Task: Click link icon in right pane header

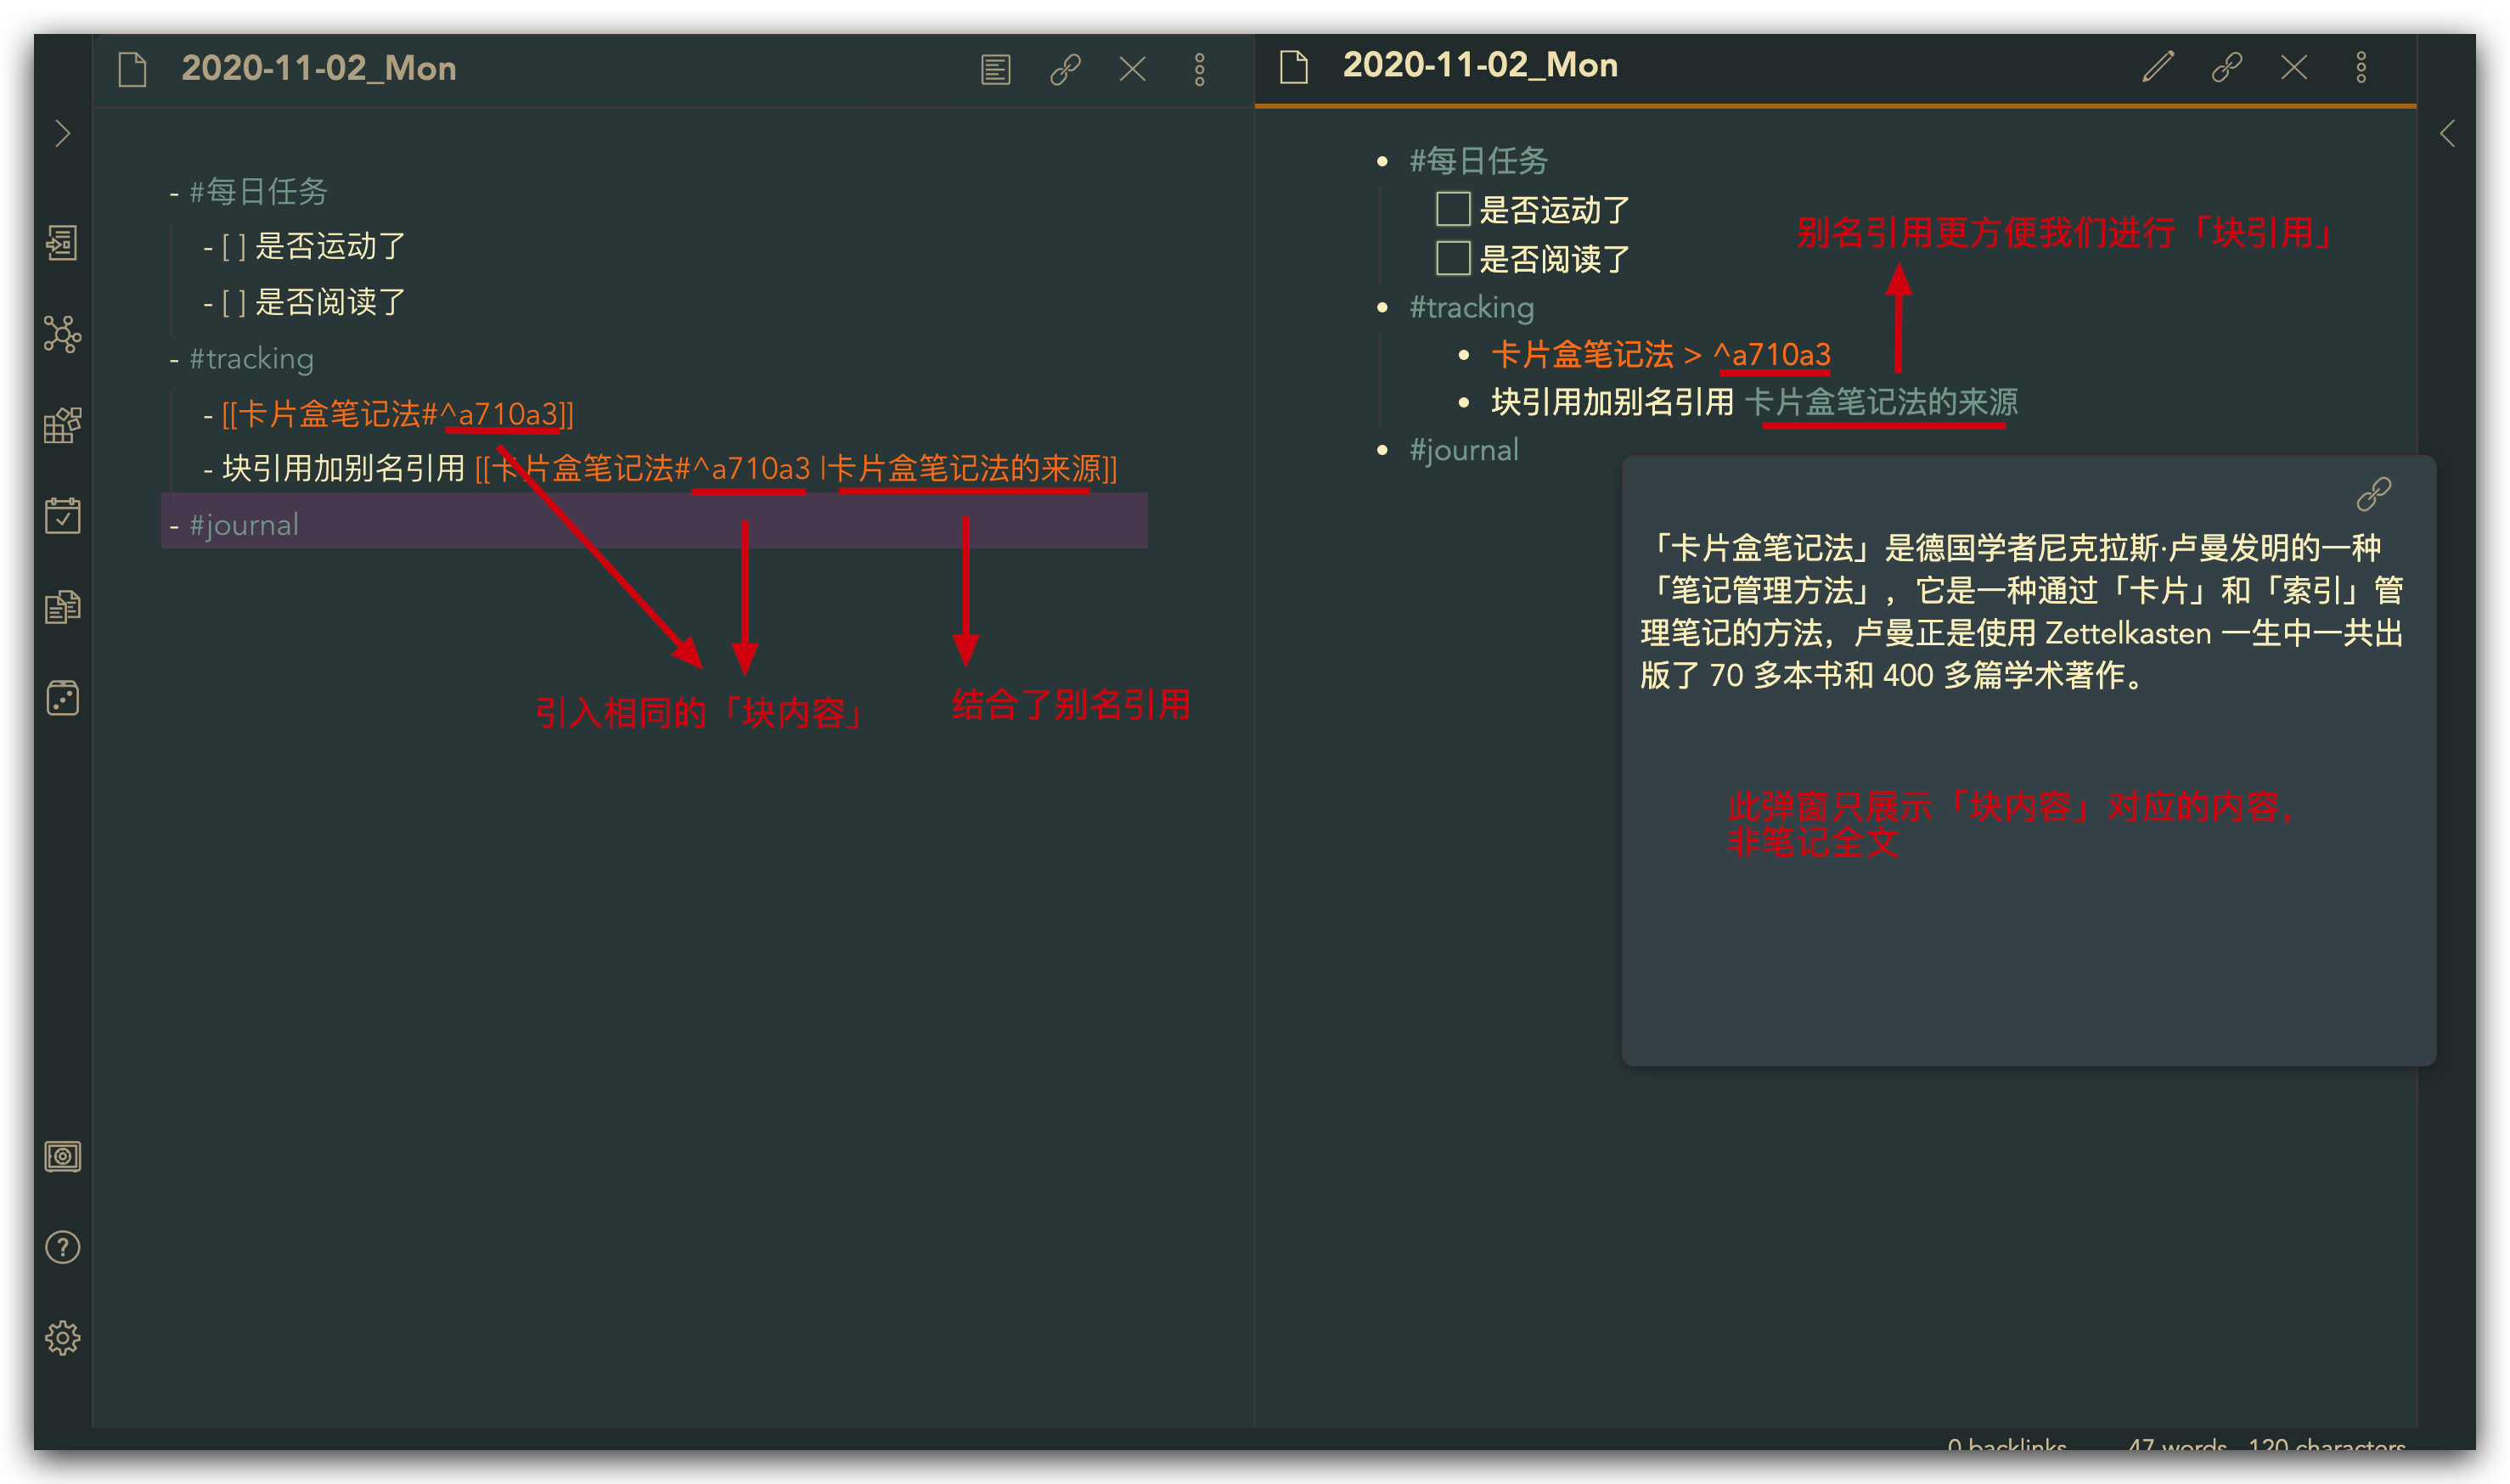Action: (x=2226, y=67)
